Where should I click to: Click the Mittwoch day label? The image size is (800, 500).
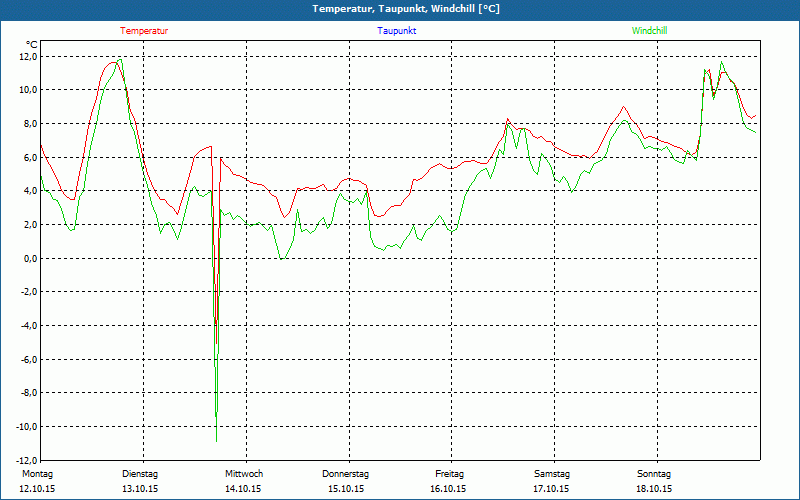point(244,474)
